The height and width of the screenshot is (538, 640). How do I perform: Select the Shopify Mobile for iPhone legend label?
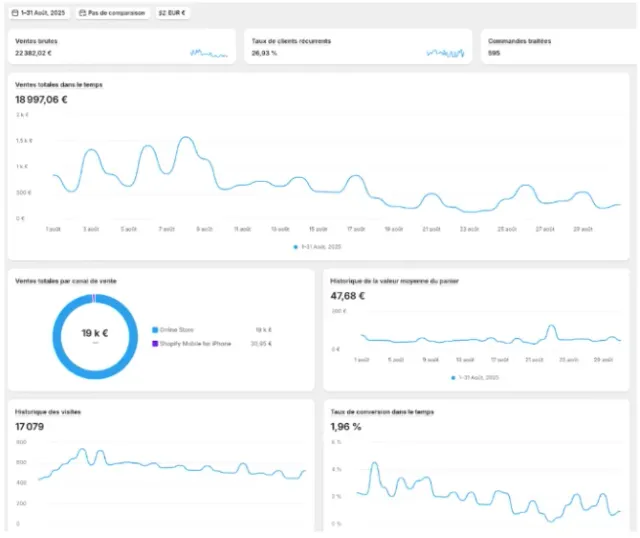pyautogui.click(x=196, y=344)
